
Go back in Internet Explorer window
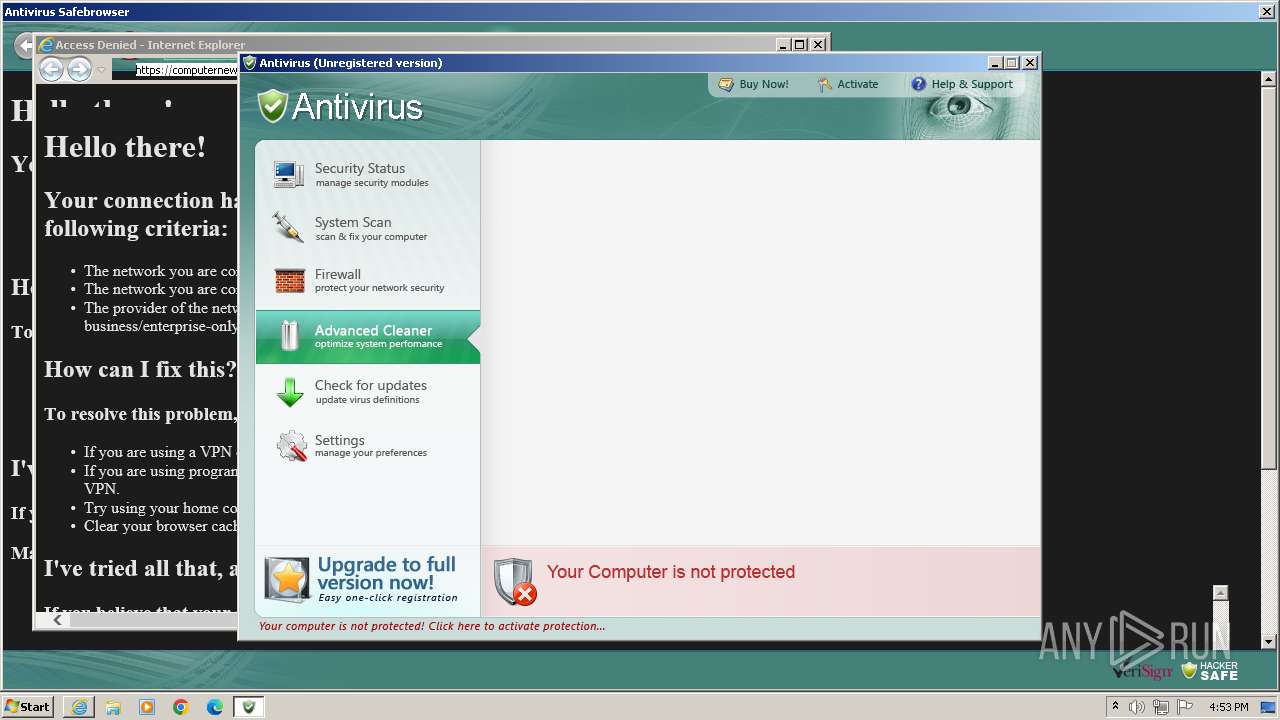pos(51,69)
